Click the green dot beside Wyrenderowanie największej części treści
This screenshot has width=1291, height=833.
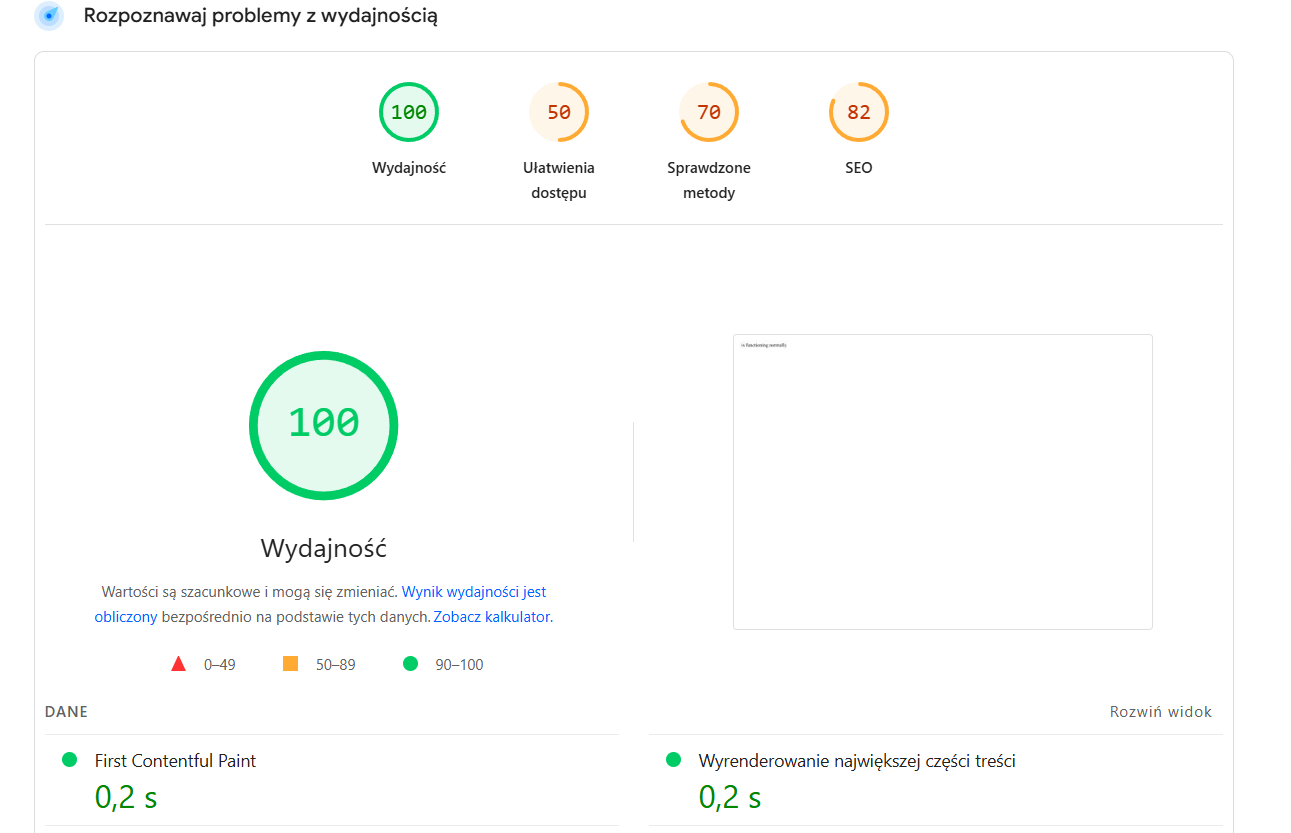click(x=674, y=760)
